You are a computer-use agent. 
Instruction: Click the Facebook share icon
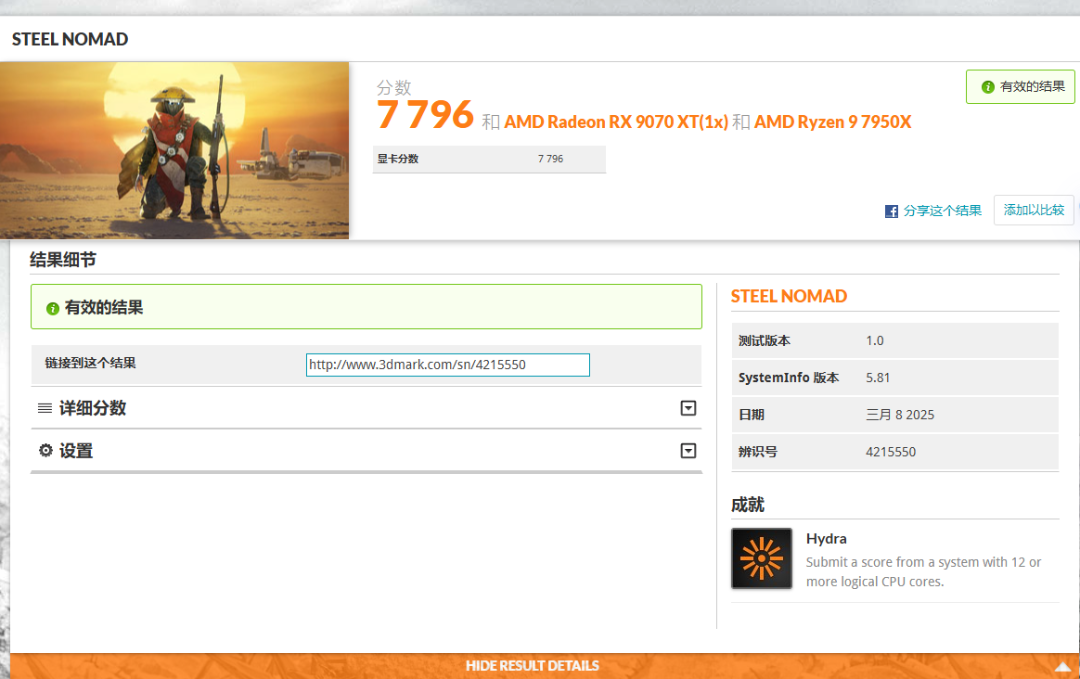click(891, 211)
